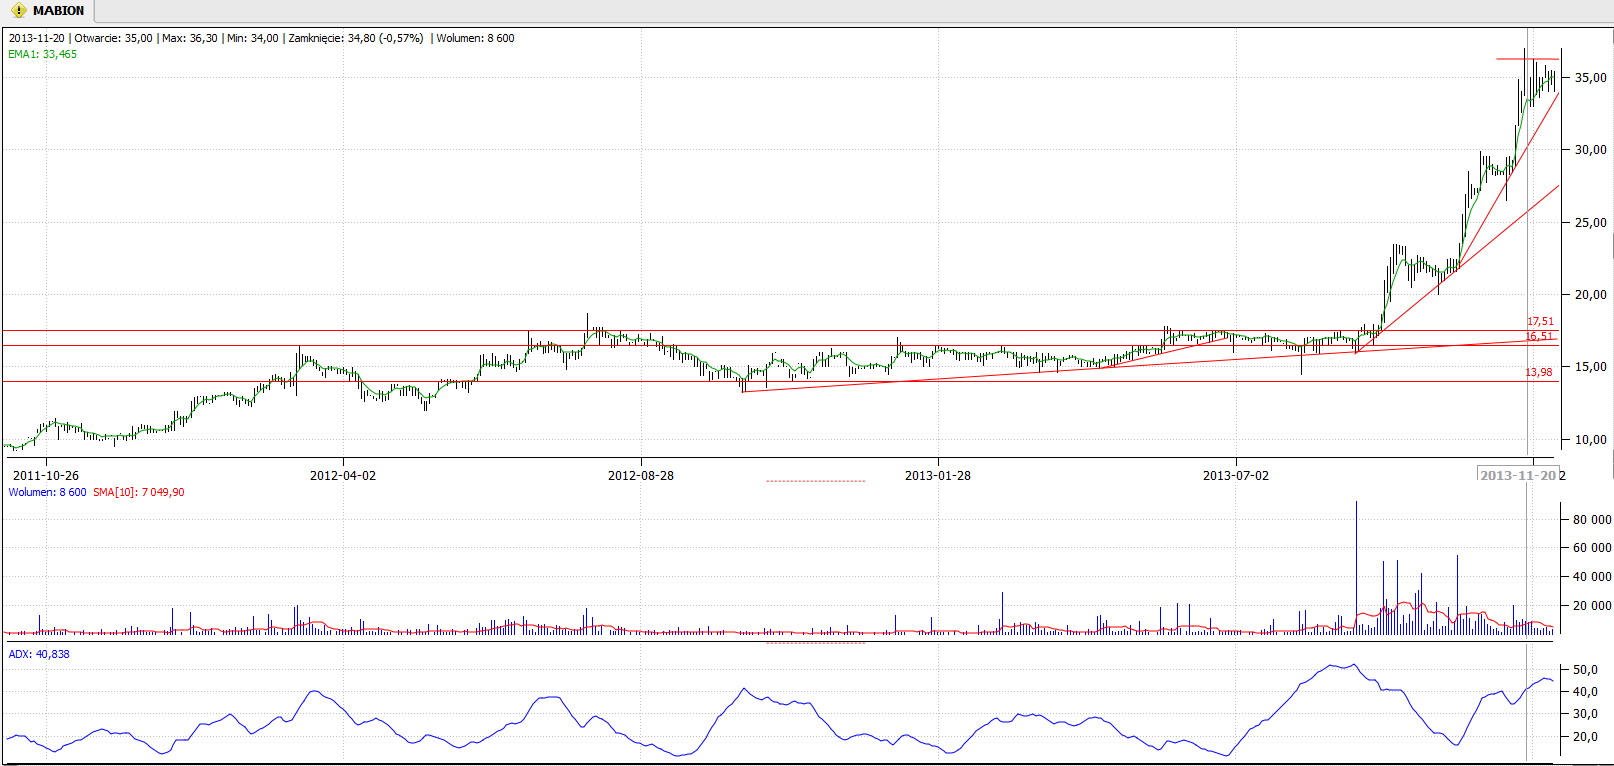The width and height of the screenshot is (1614, 766).
Task: Click the 2013-07-02 date axis label
Action: (1236, 475)
